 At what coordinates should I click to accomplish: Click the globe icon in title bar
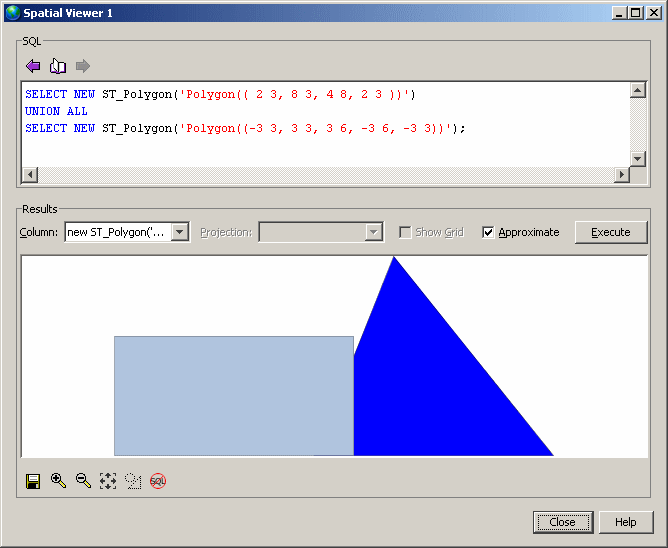coord(13,13)
